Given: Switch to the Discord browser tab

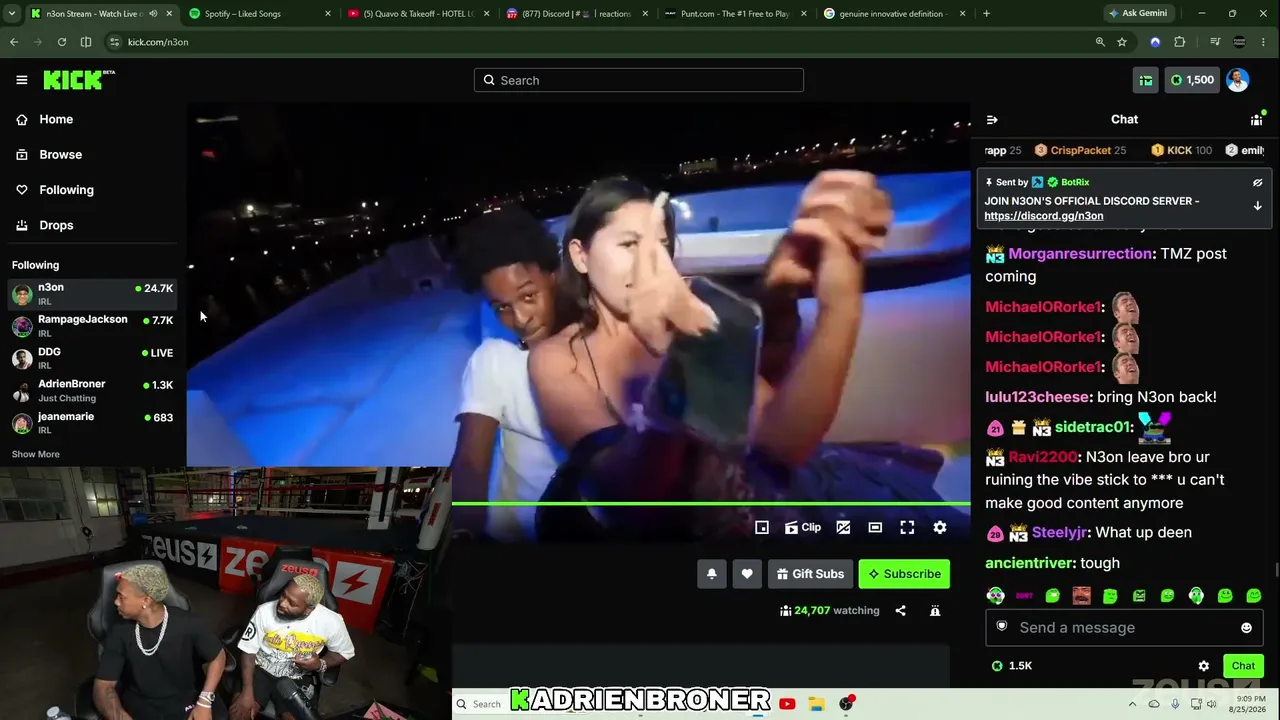Looking at the screenshot, I should (575, 14).
